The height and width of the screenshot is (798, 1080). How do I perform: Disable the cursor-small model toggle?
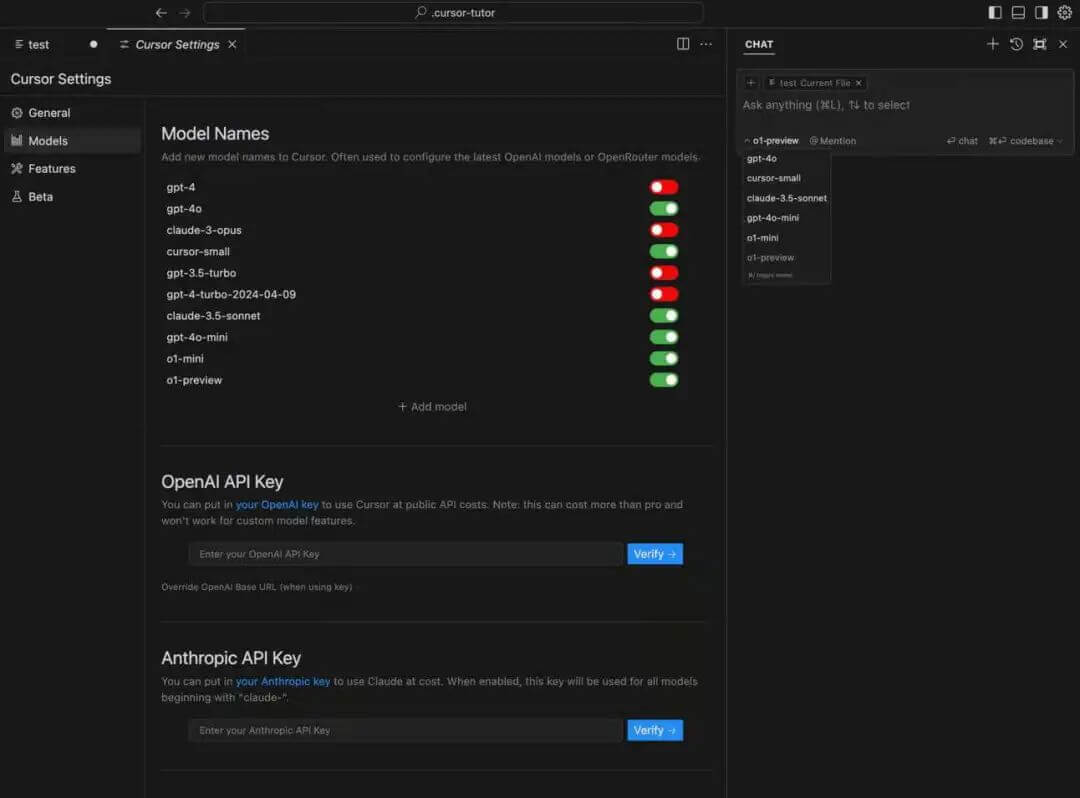point(664,251)
